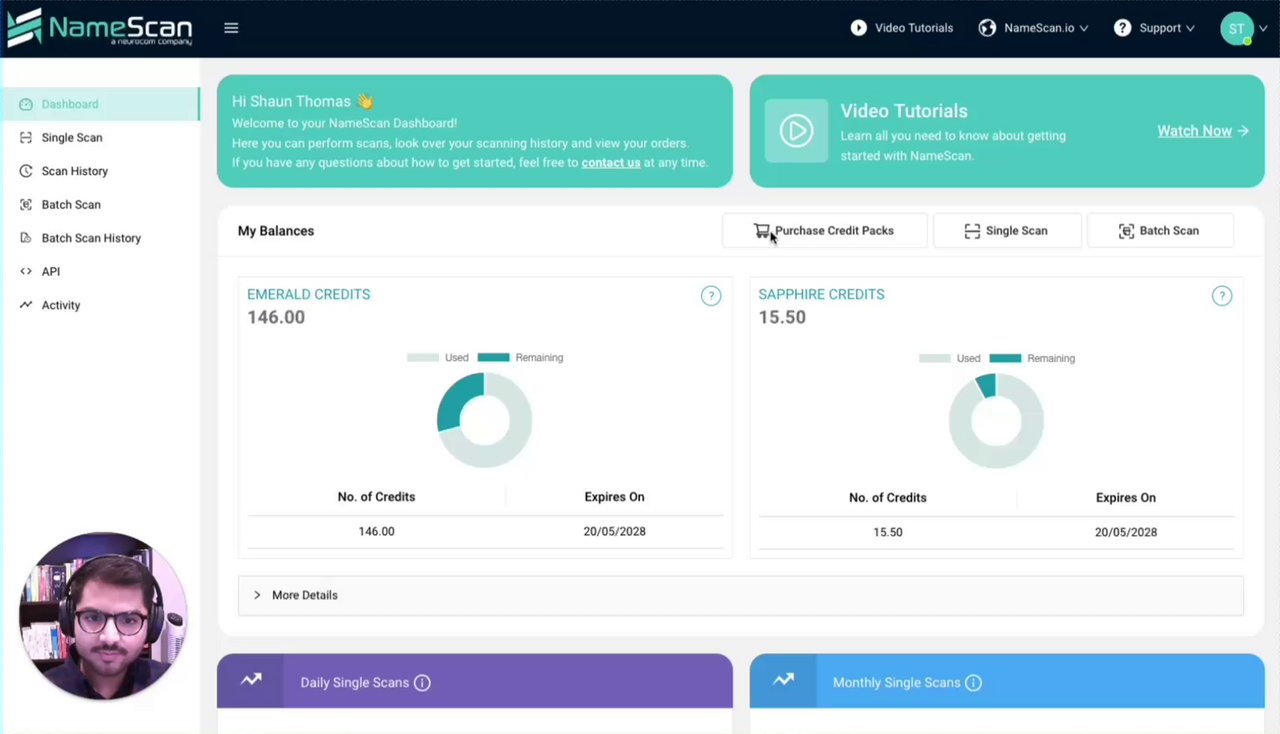The width and height of the screenshot is (1280, 734).
Task: Click the Batch Scan button in My Balances
Action: pyautogui.click(x=1160, y=231)
